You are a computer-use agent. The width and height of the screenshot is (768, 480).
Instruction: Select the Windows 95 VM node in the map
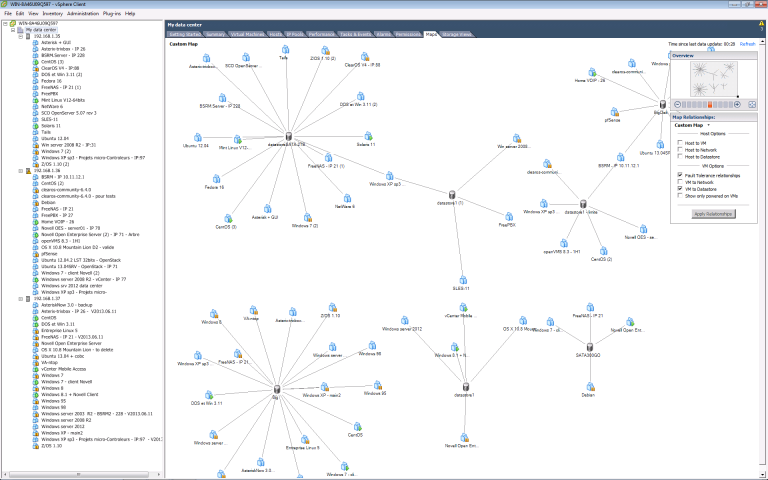point(378,385)
